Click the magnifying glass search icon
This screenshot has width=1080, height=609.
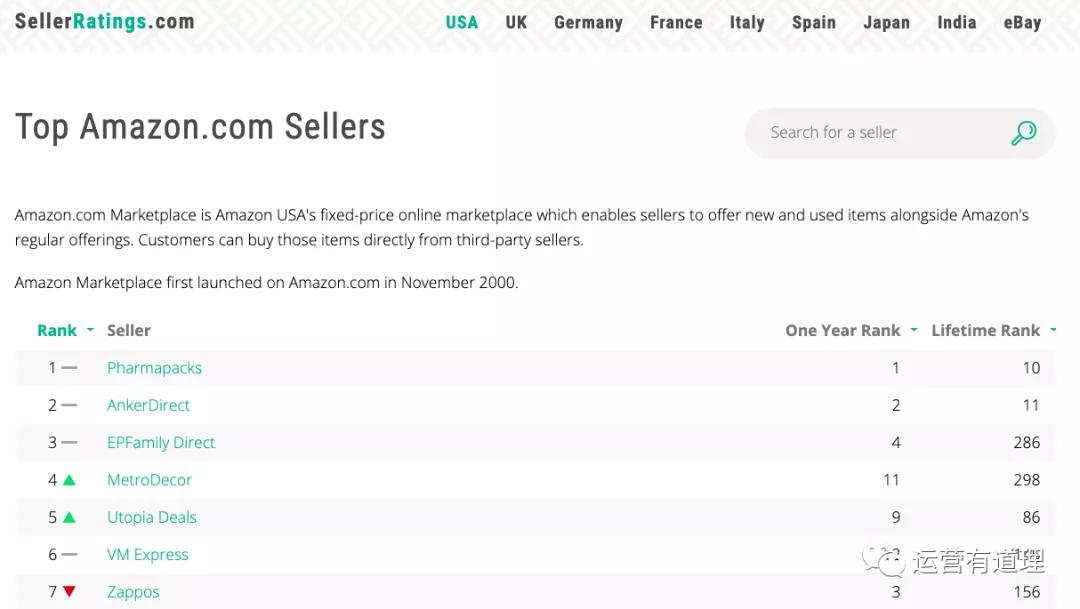pos(1023,133)
